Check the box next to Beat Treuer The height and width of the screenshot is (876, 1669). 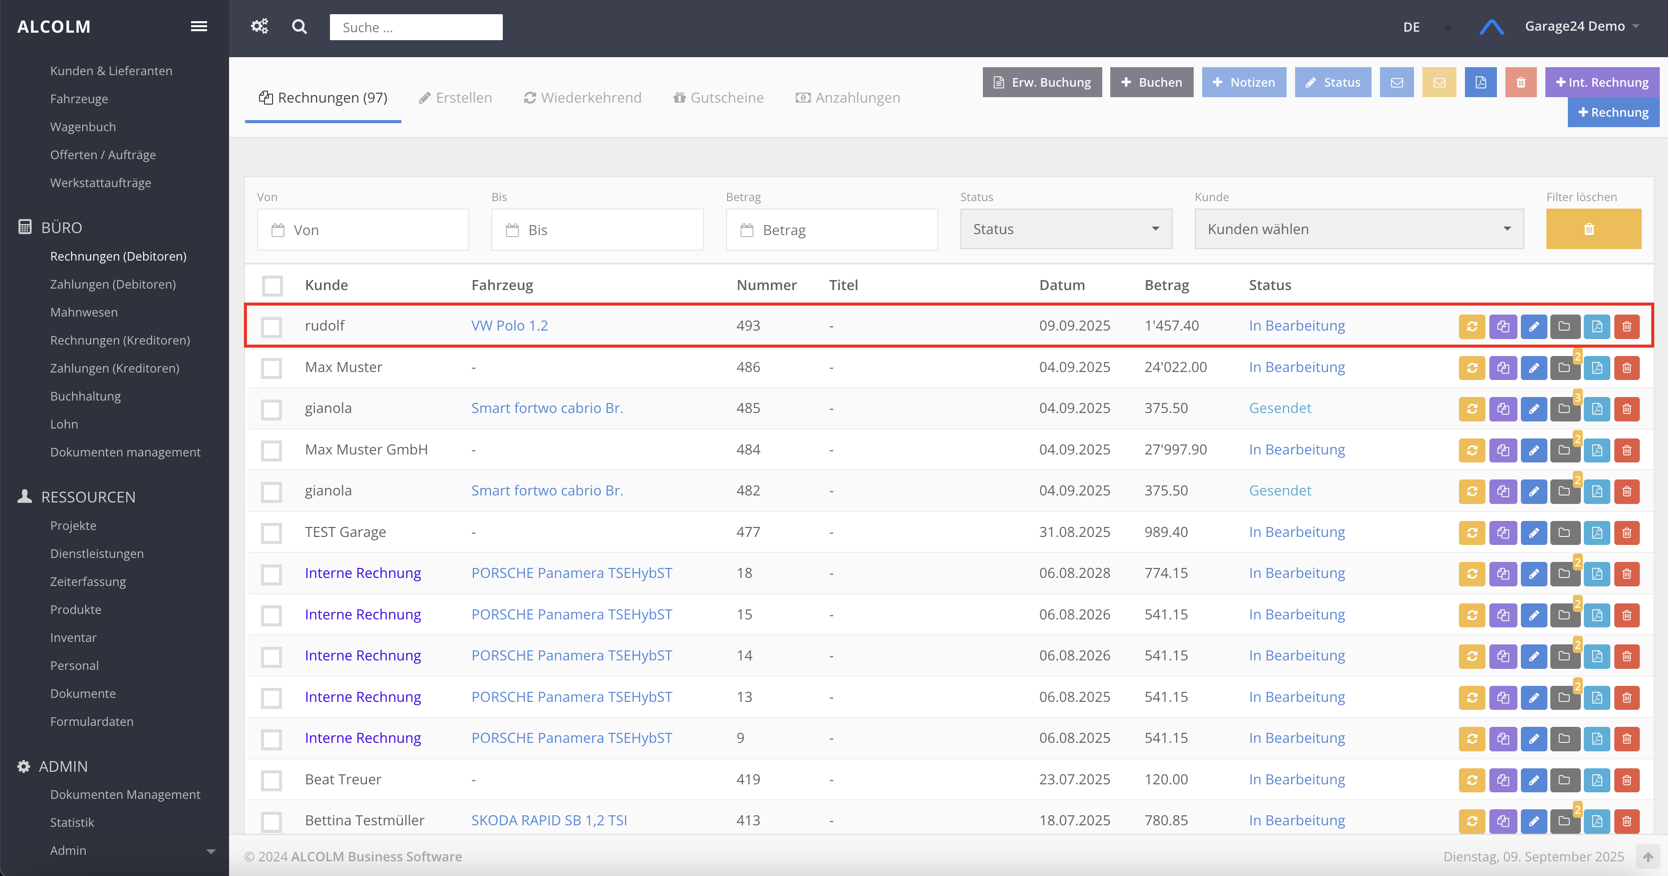pyautogui.click(x=272, y=780)
